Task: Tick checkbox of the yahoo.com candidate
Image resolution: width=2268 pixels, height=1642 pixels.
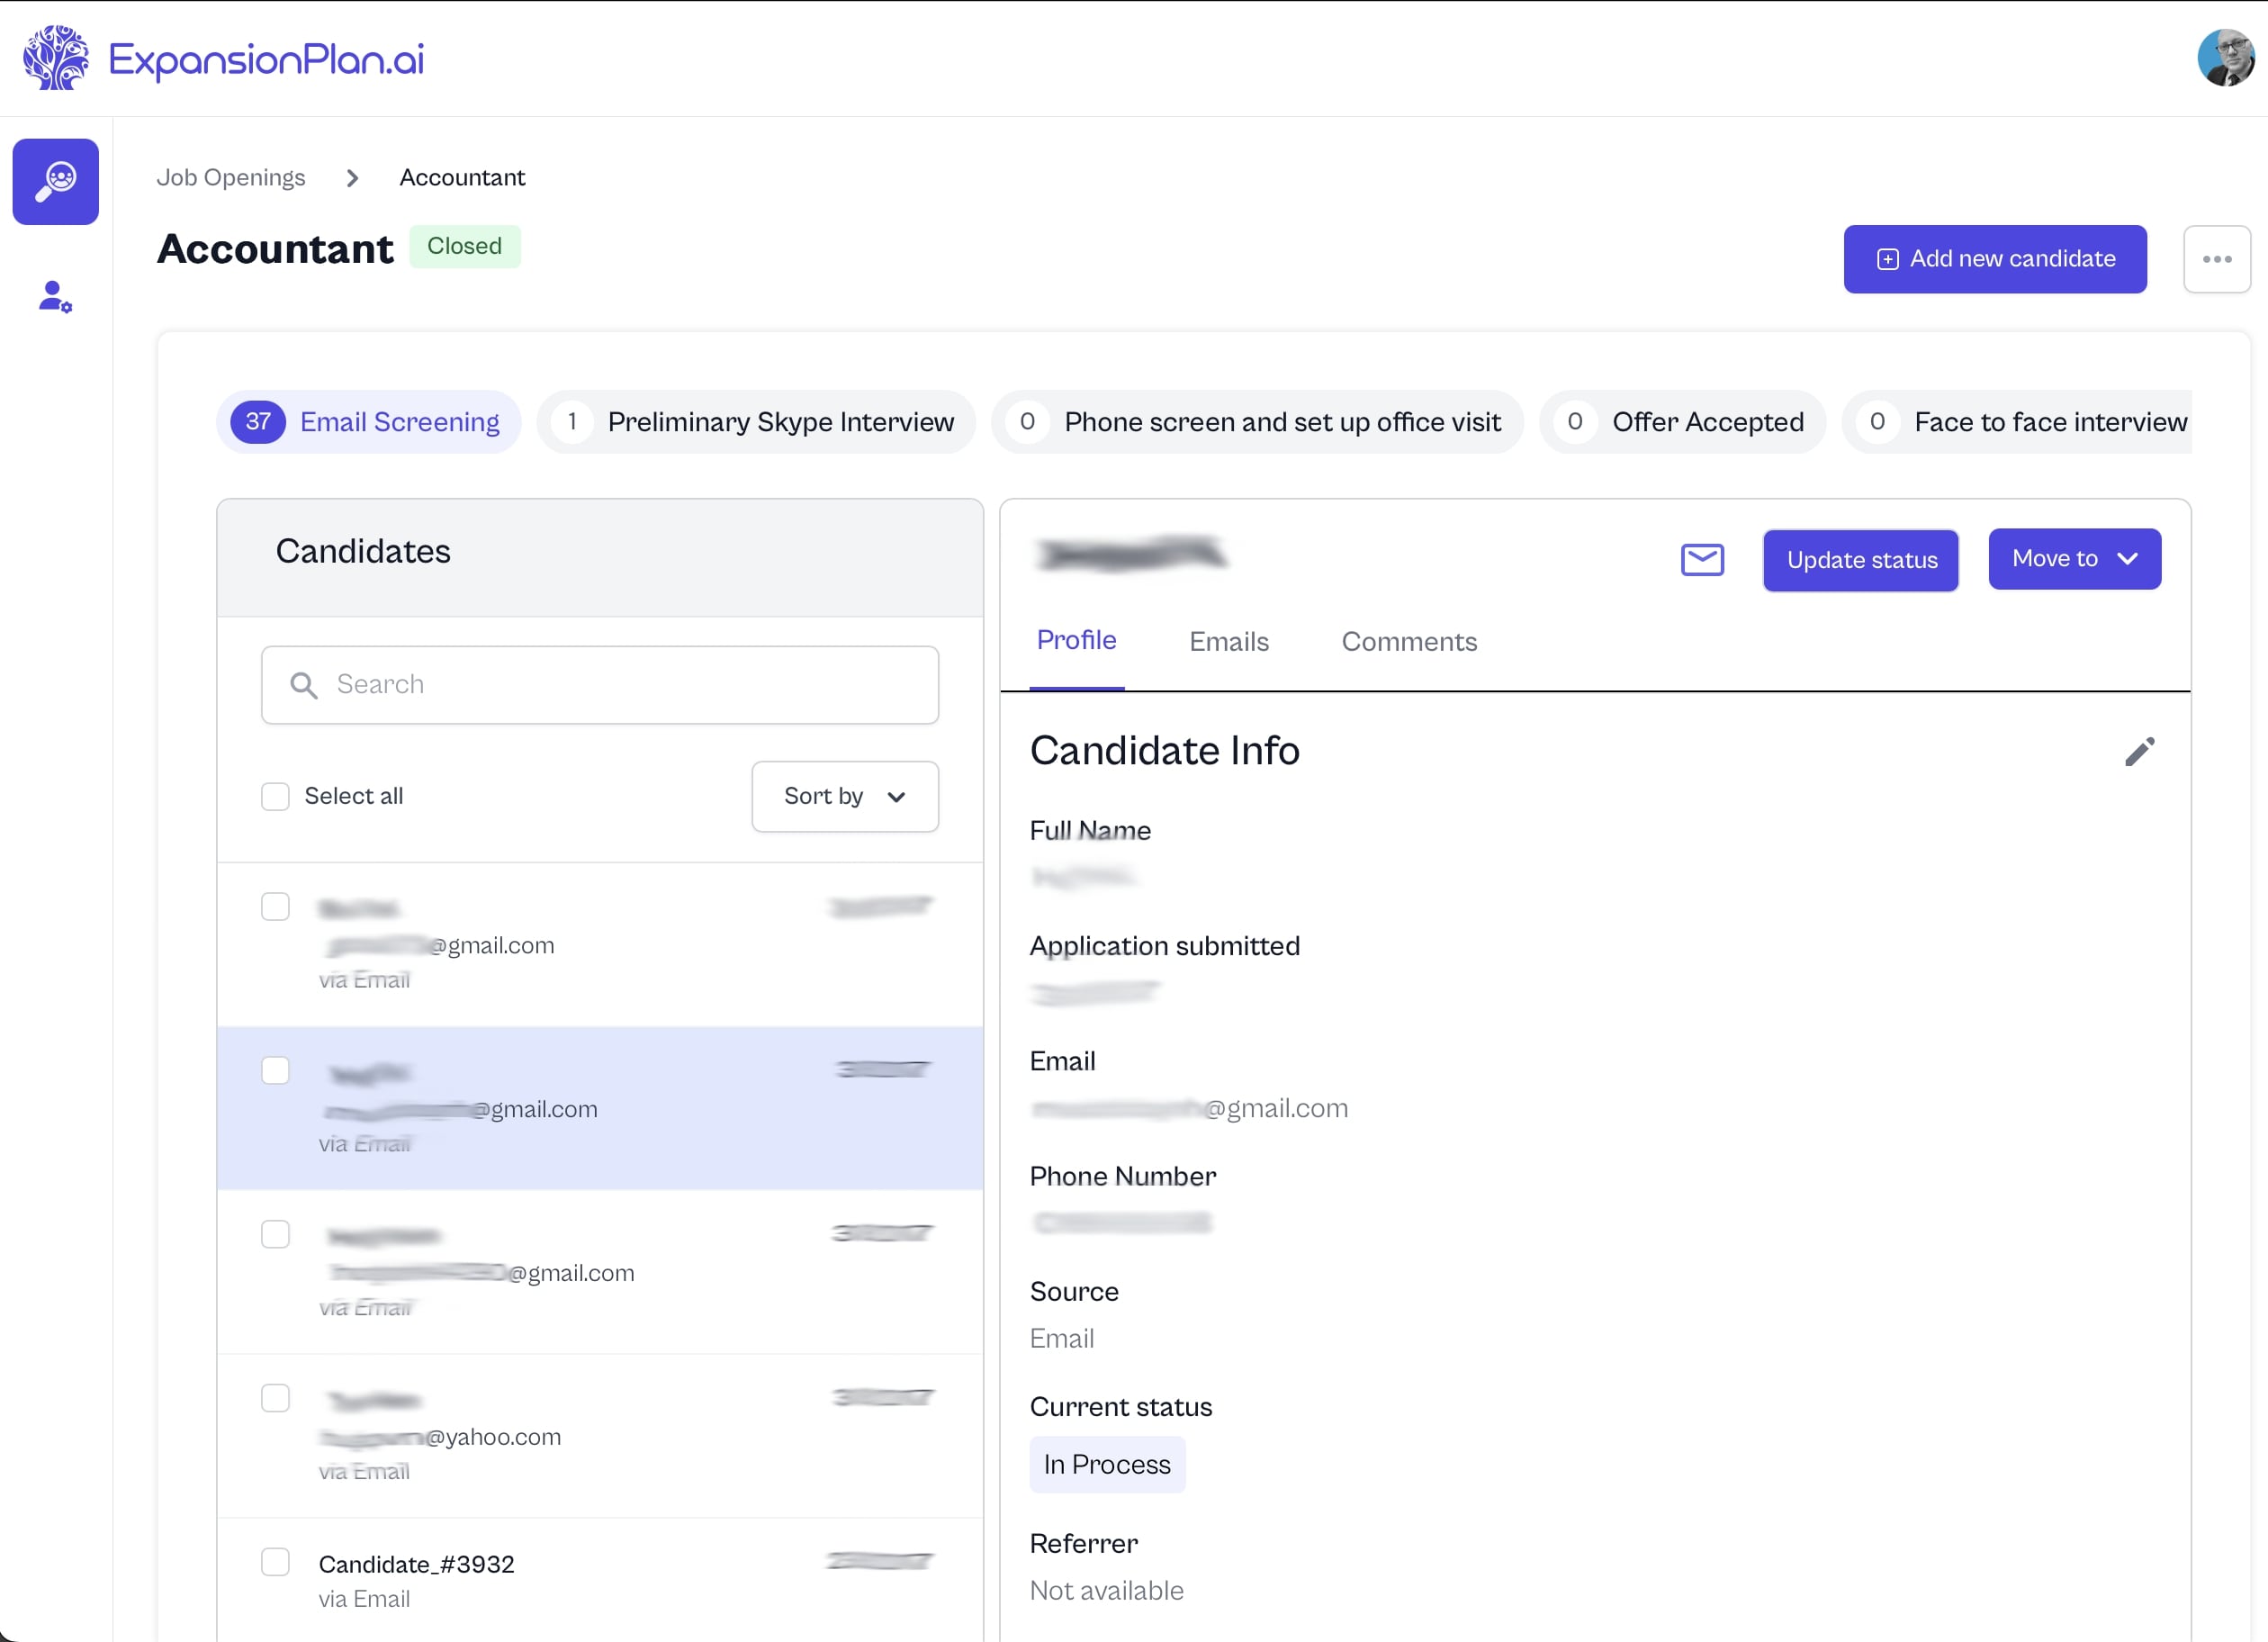Action: click(275, 1398)
